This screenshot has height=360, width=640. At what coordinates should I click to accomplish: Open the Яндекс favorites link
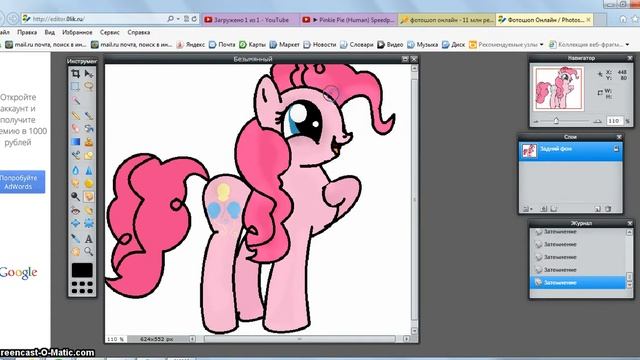[191, 44]
